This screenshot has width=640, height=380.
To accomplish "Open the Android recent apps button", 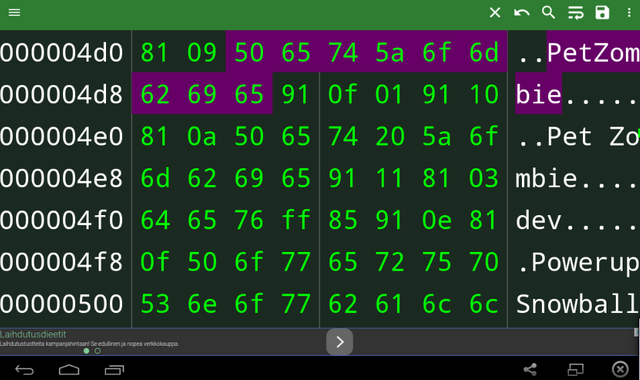I will pyautogui.click(x=114, y=370).
